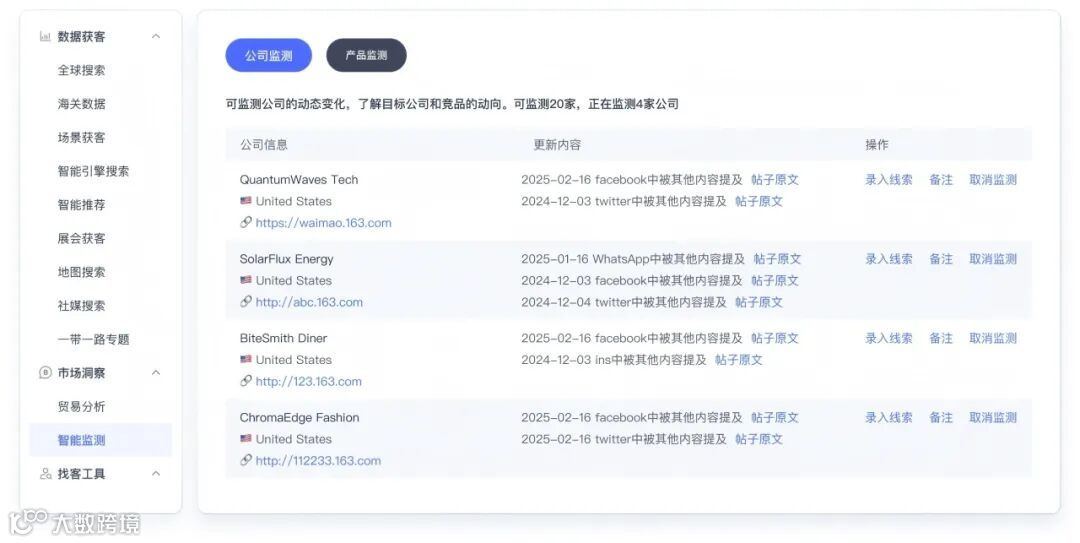Click link icon beside http://112233.163.com
The image size is (1080, 543).
[x=246, y=460]
